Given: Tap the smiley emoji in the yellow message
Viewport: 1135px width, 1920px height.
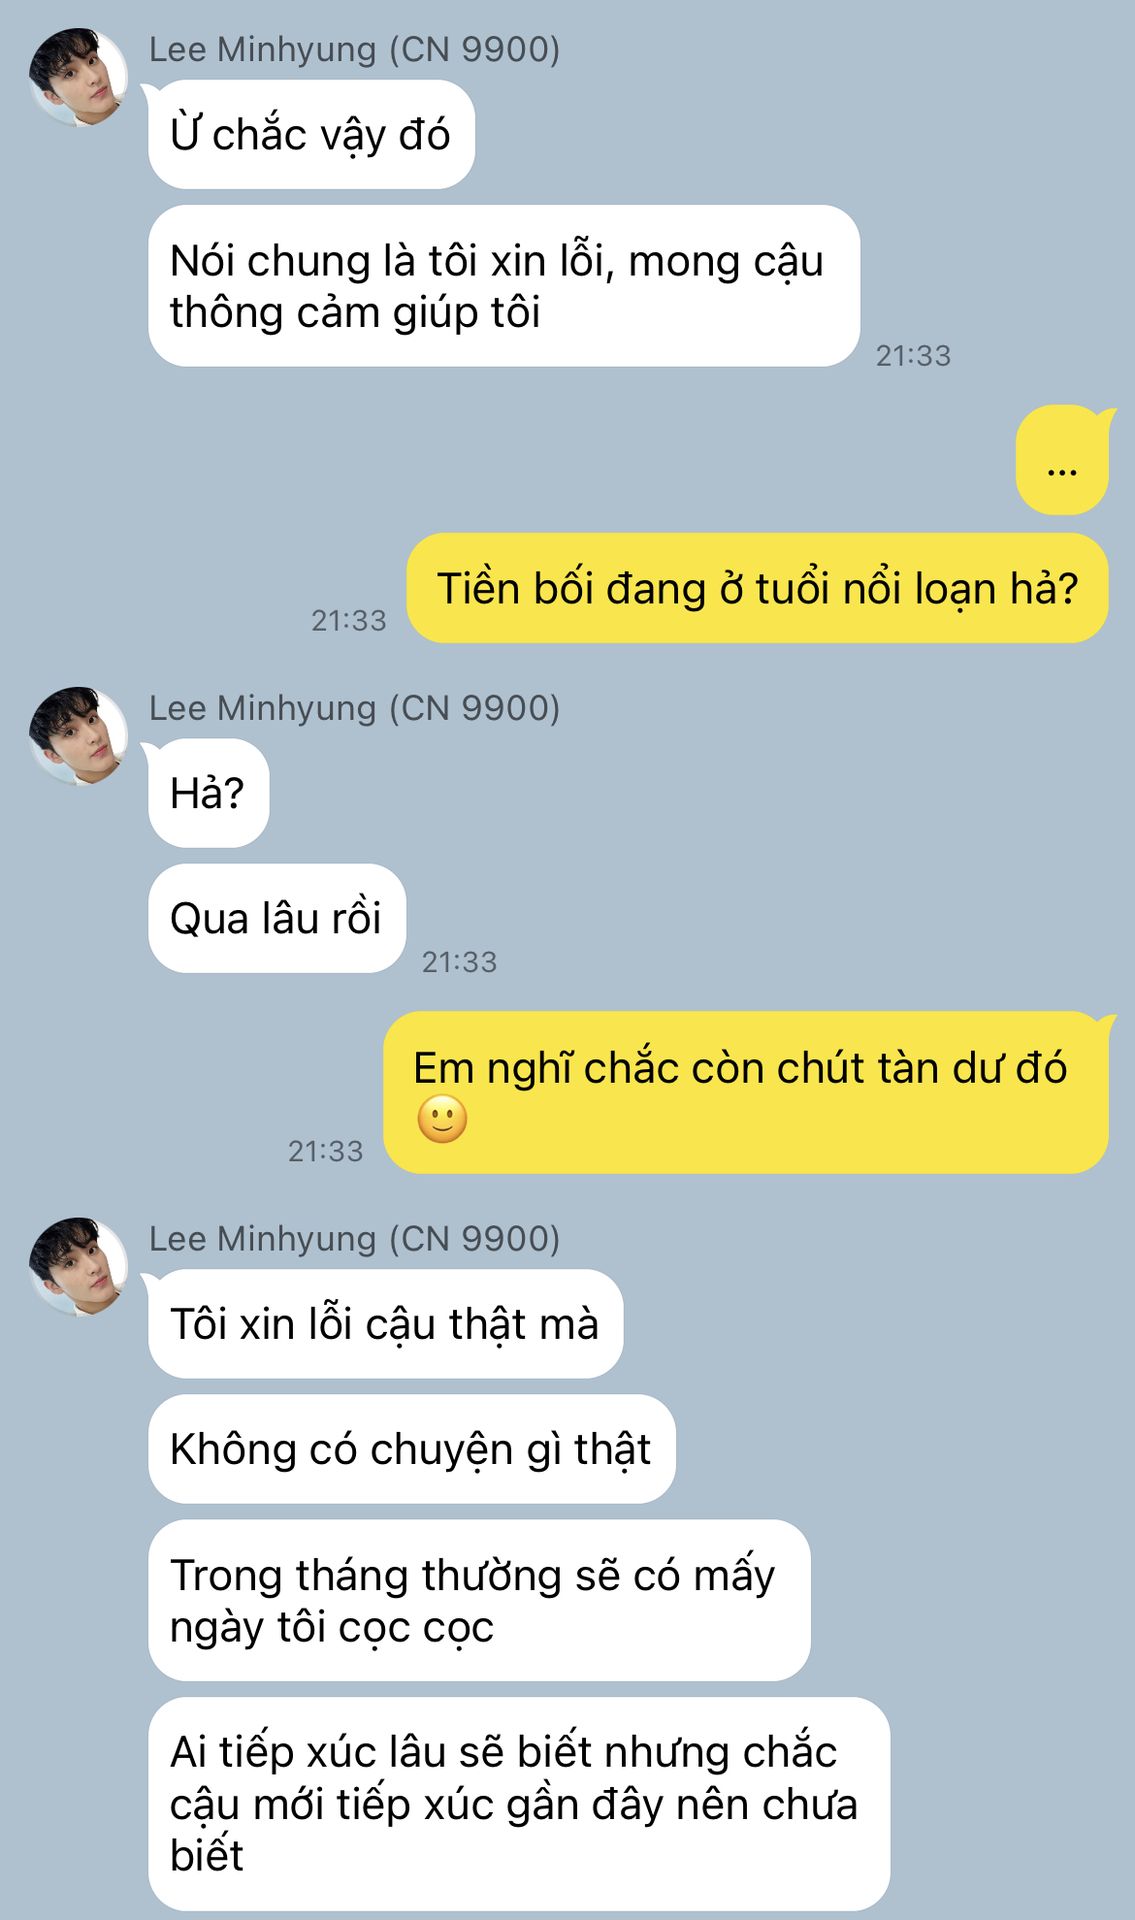Looking at the screenshot, I should 442,1119.
